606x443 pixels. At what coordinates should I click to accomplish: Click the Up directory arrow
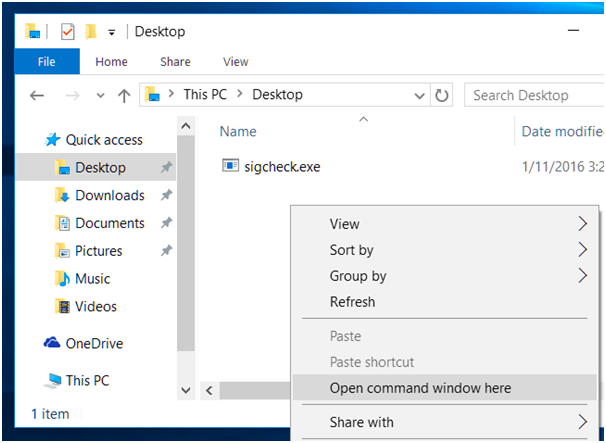[x=124, y=96]
